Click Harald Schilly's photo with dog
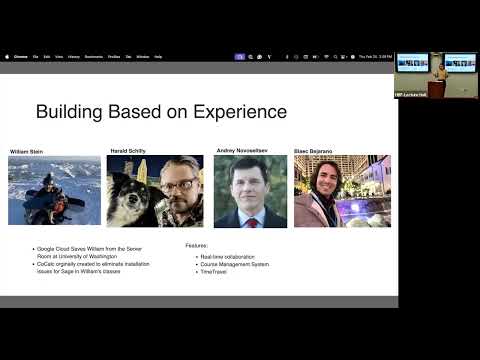The height and width of the screenshot is (360, 480). click(x=155, y=191)
